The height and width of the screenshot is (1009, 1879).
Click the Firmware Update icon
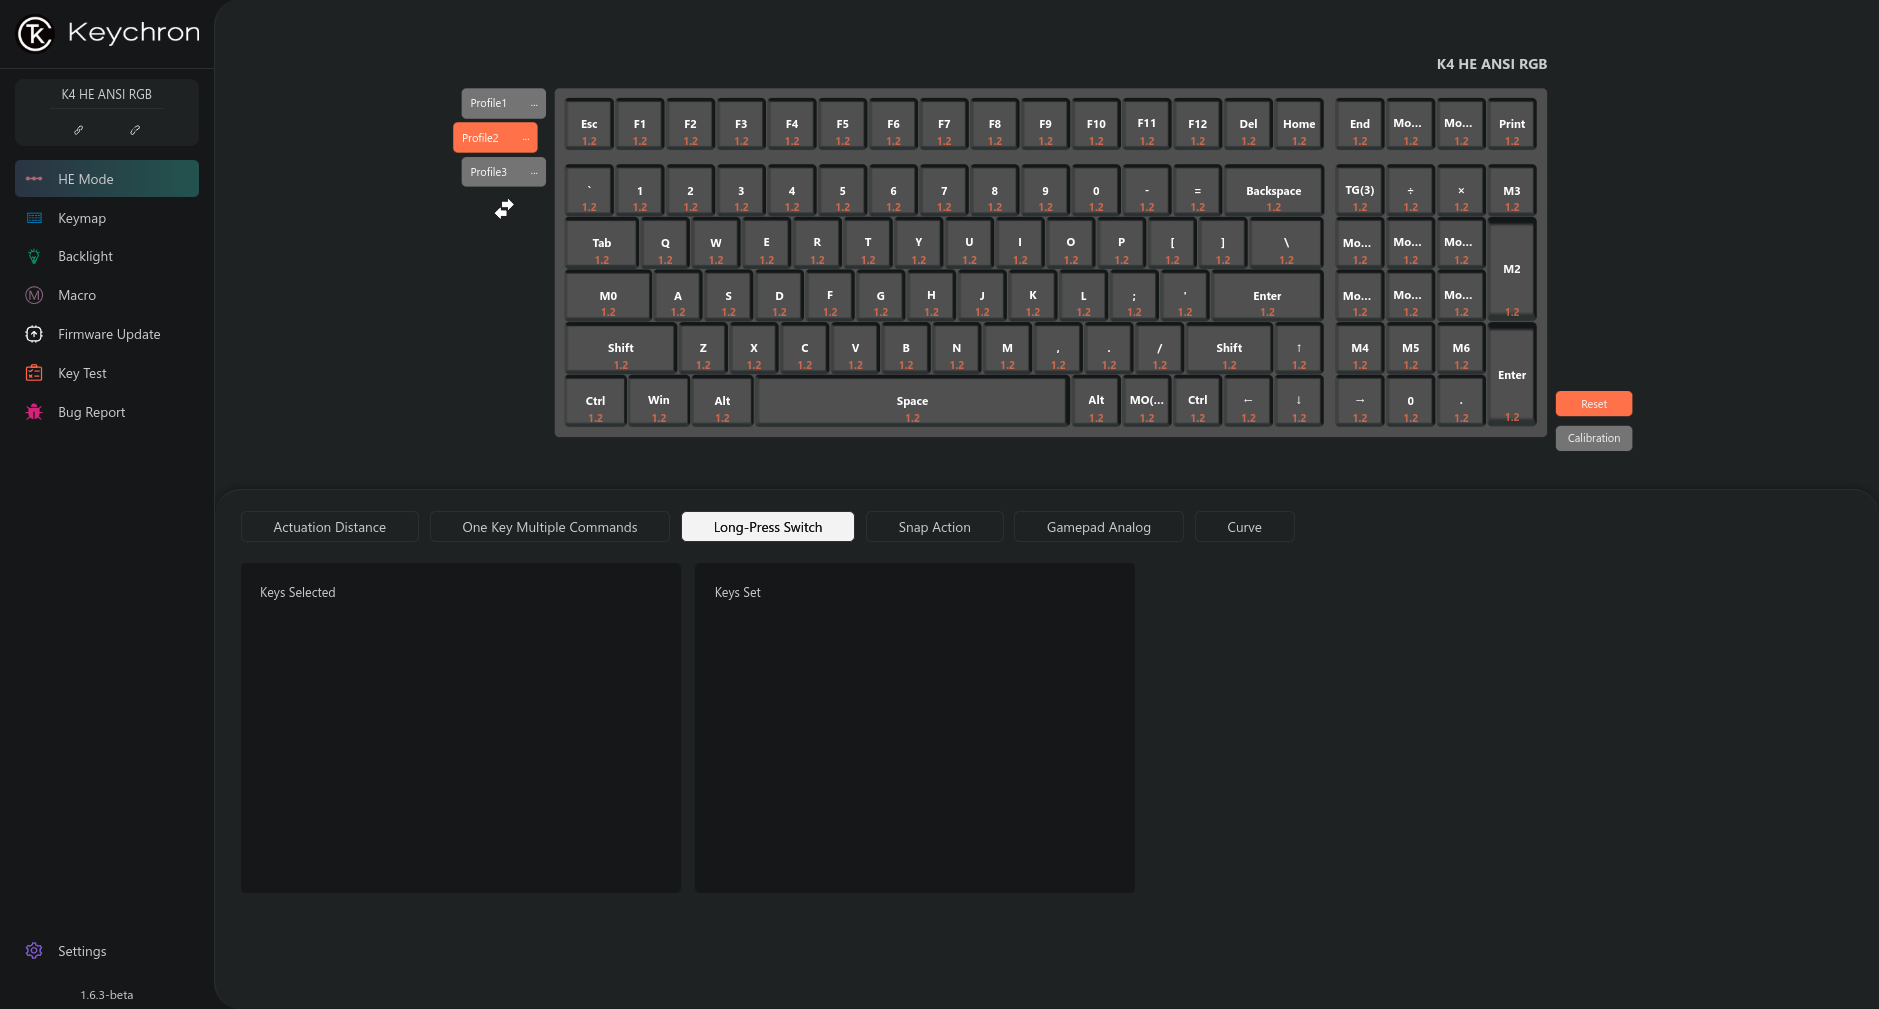pos(34,334)
